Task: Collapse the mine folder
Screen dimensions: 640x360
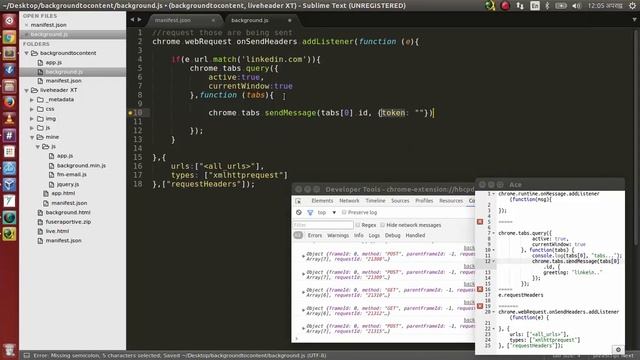Action: 32,137
